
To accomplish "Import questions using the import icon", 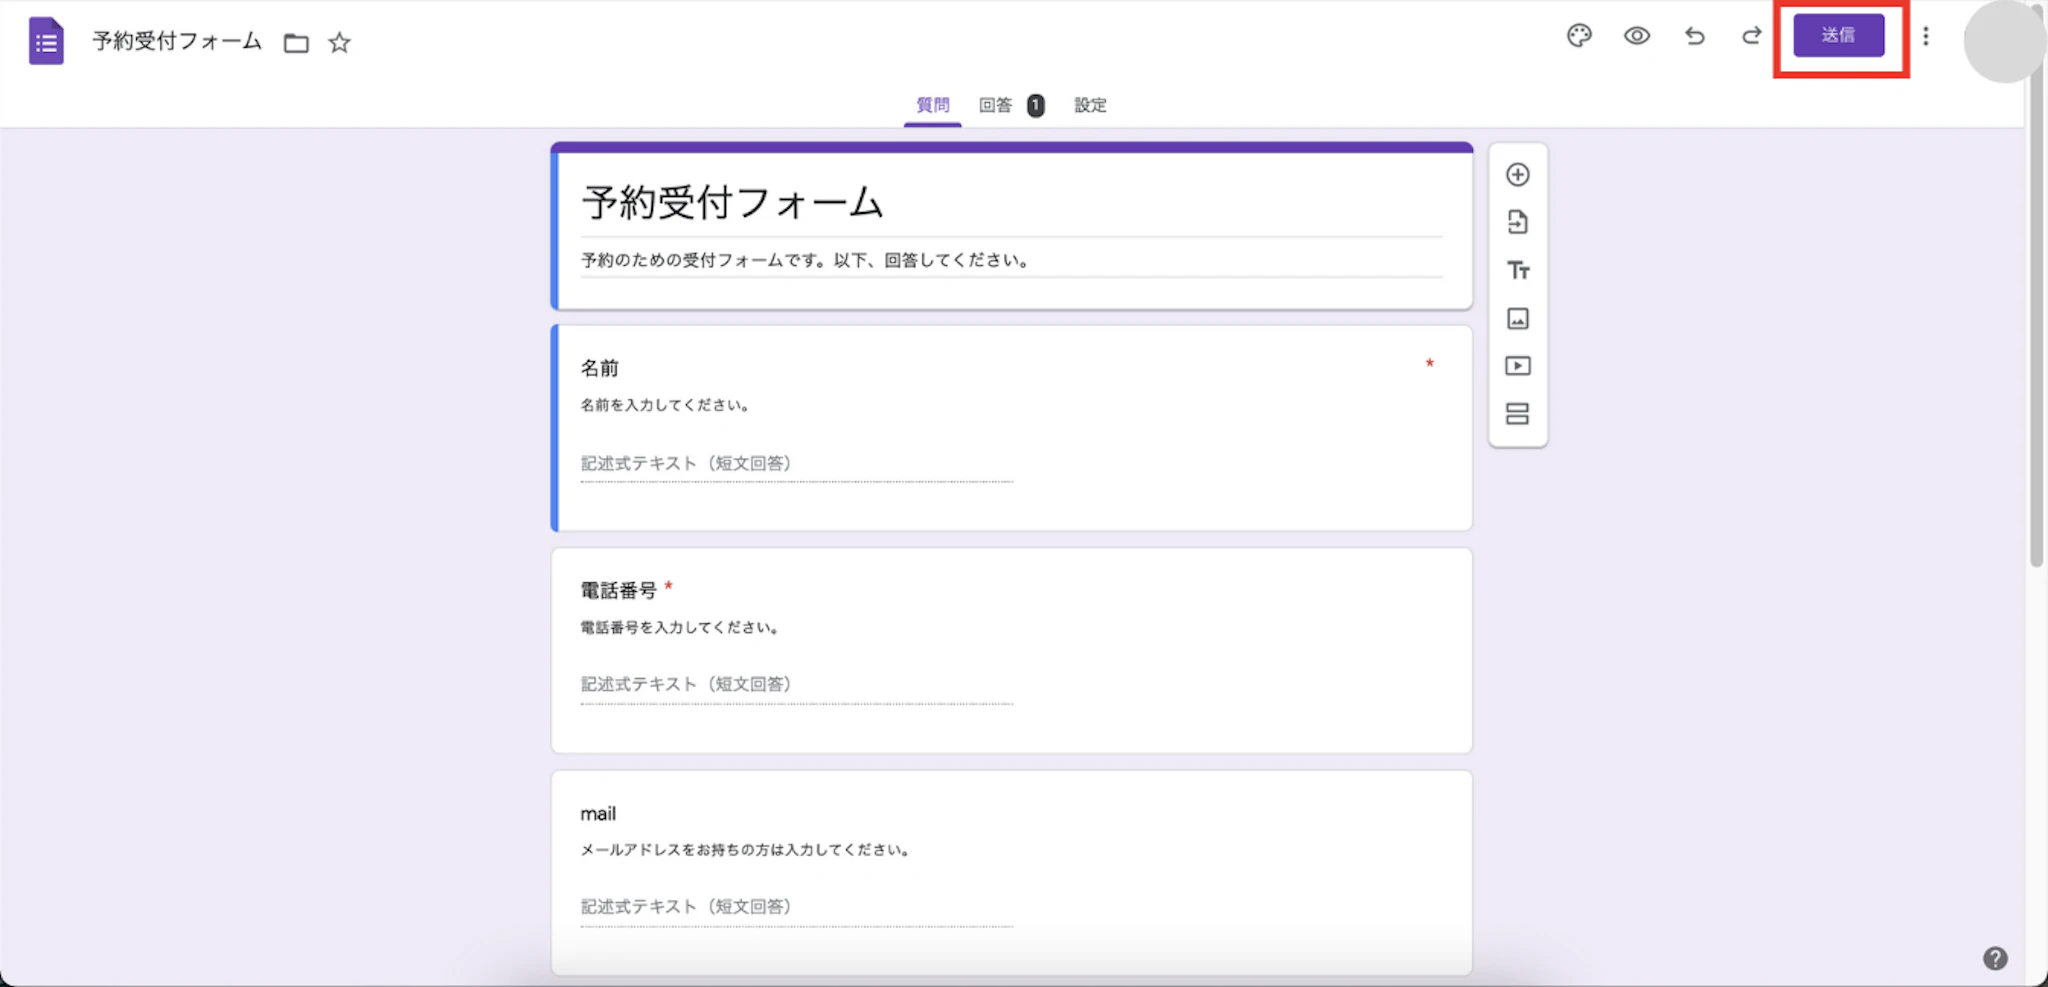I will pos(1518,222).
